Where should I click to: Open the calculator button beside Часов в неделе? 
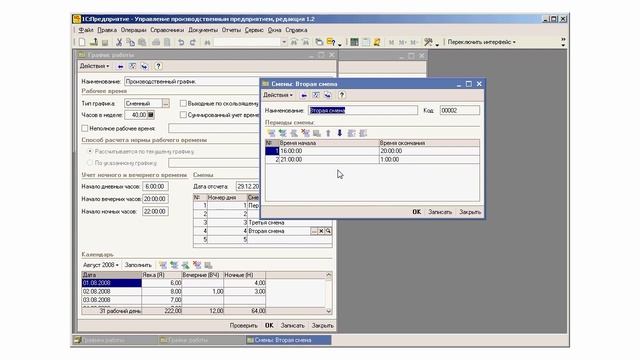(x=151, y=115)
